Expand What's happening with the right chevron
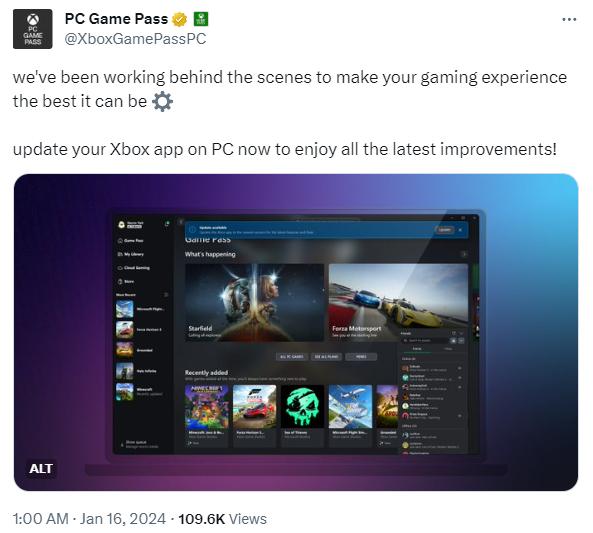The width and height of the screenshot is (593, 533). click(x=464, y=254)
